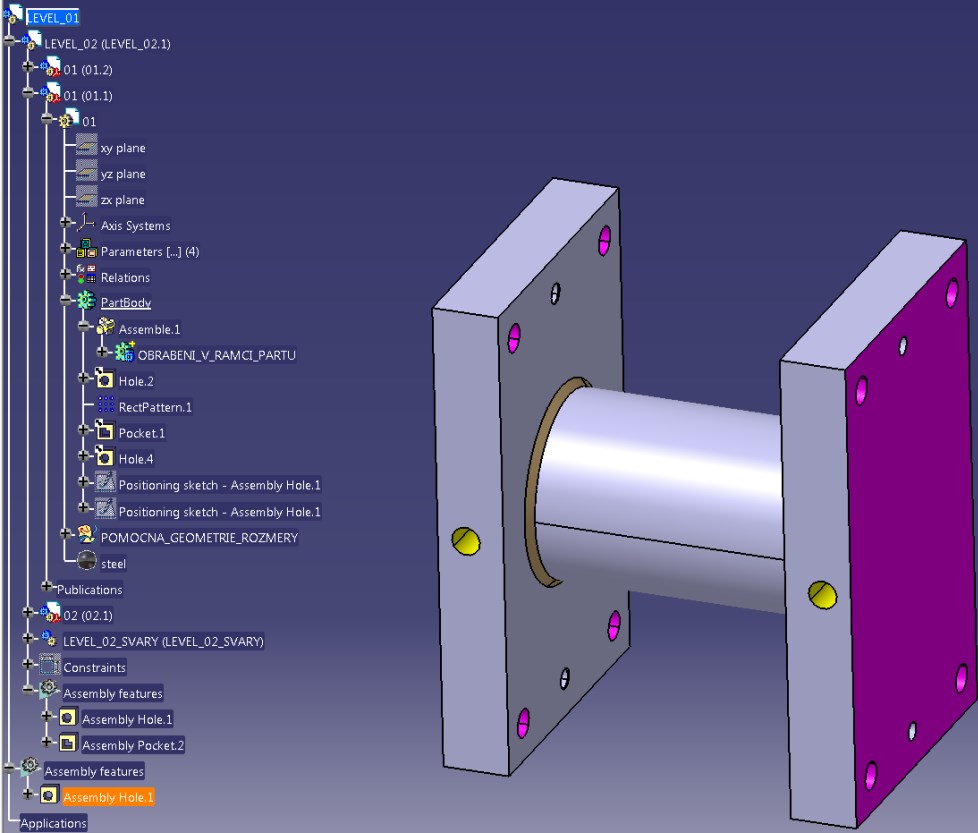Click the highlighted Assembly Hole.1 icon
The width and height of the screenshot is (978, 833).
point(49,794)
